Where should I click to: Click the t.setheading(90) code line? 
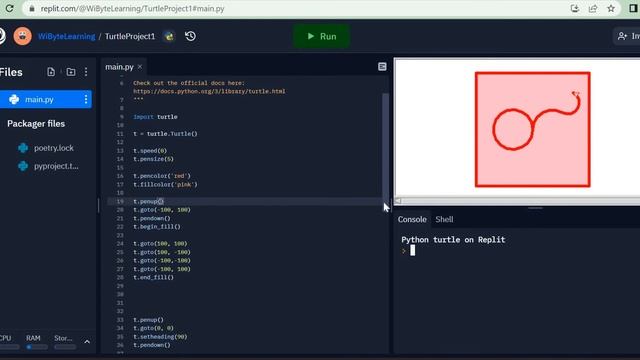pos(160,337)
